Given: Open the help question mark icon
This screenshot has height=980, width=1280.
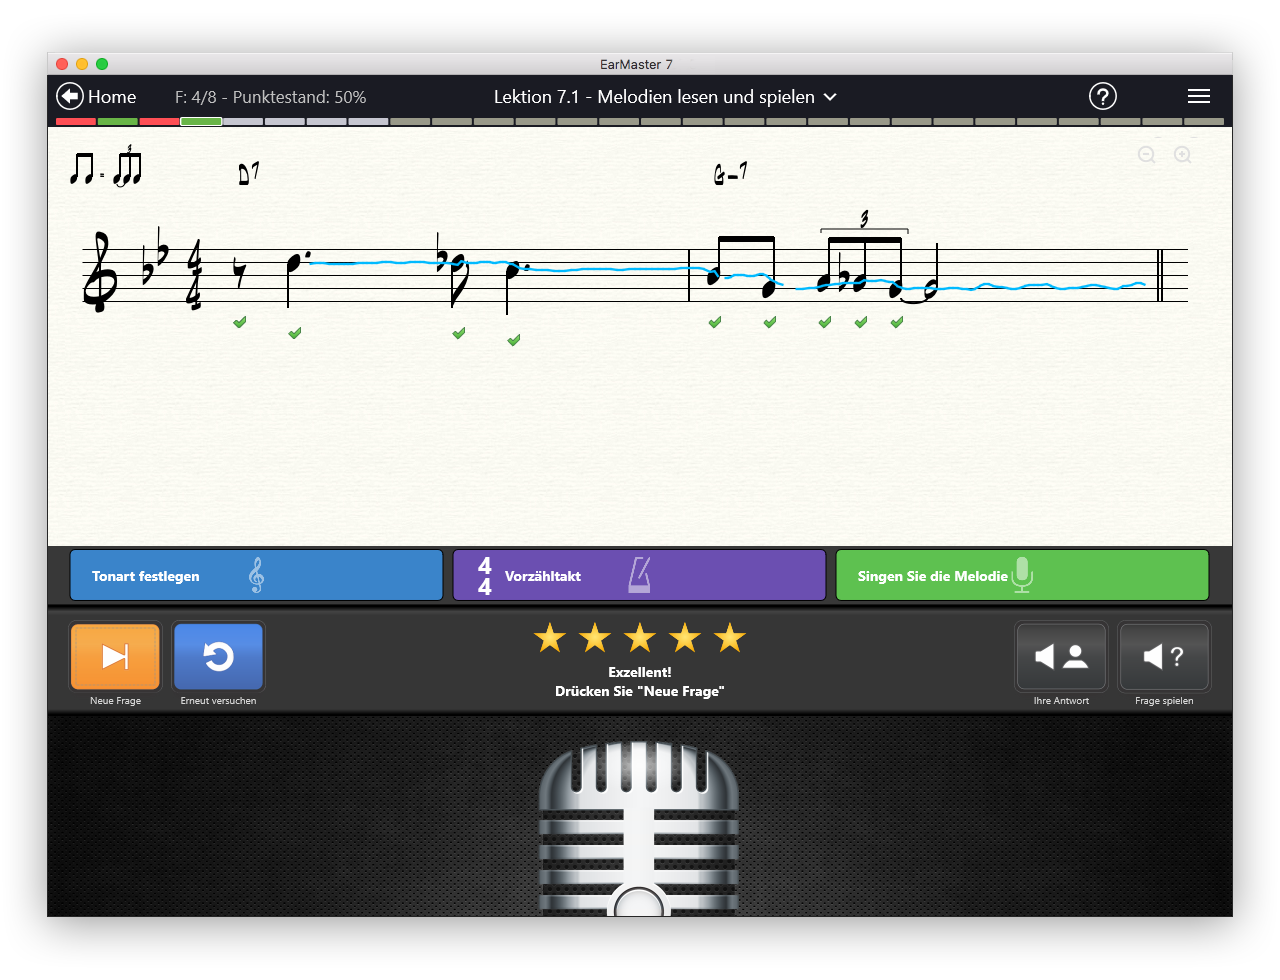Looking at the screenshot, I should [x=1102, y=96].
